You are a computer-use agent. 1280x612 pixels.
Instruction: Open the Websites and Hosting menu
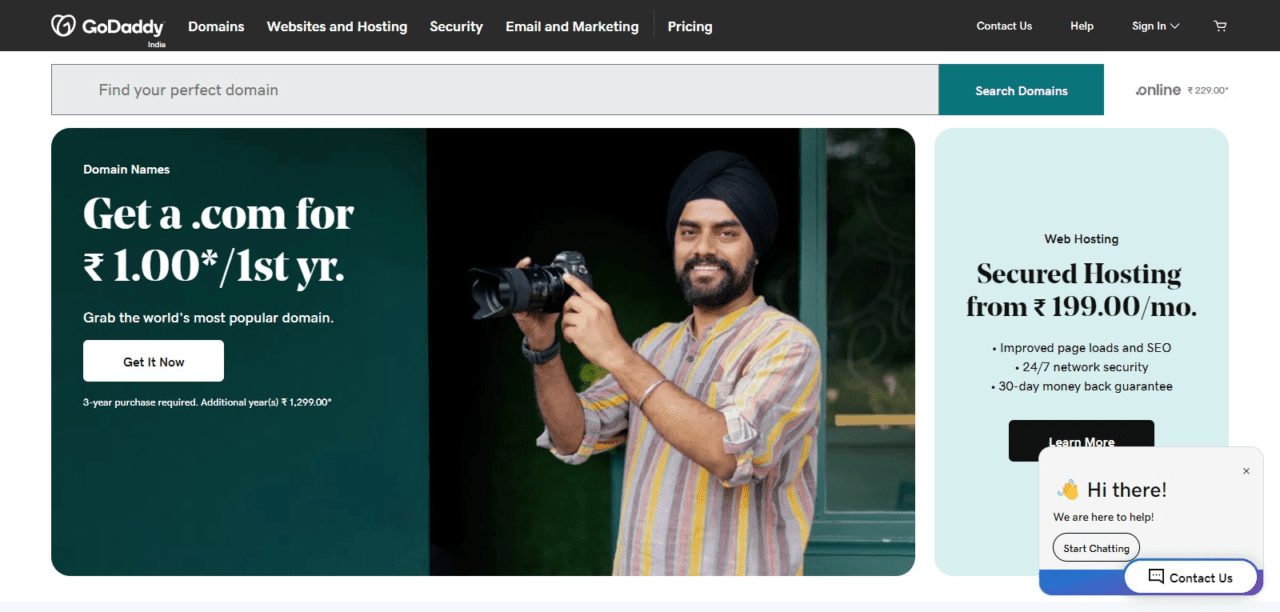(x=337, y=27)
